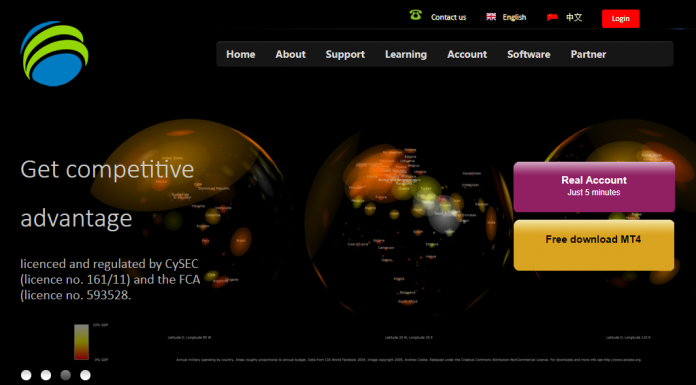This screenshot has height=385, width=696.
Task: Switch language to 中文
Action: [x=574, y=17]
